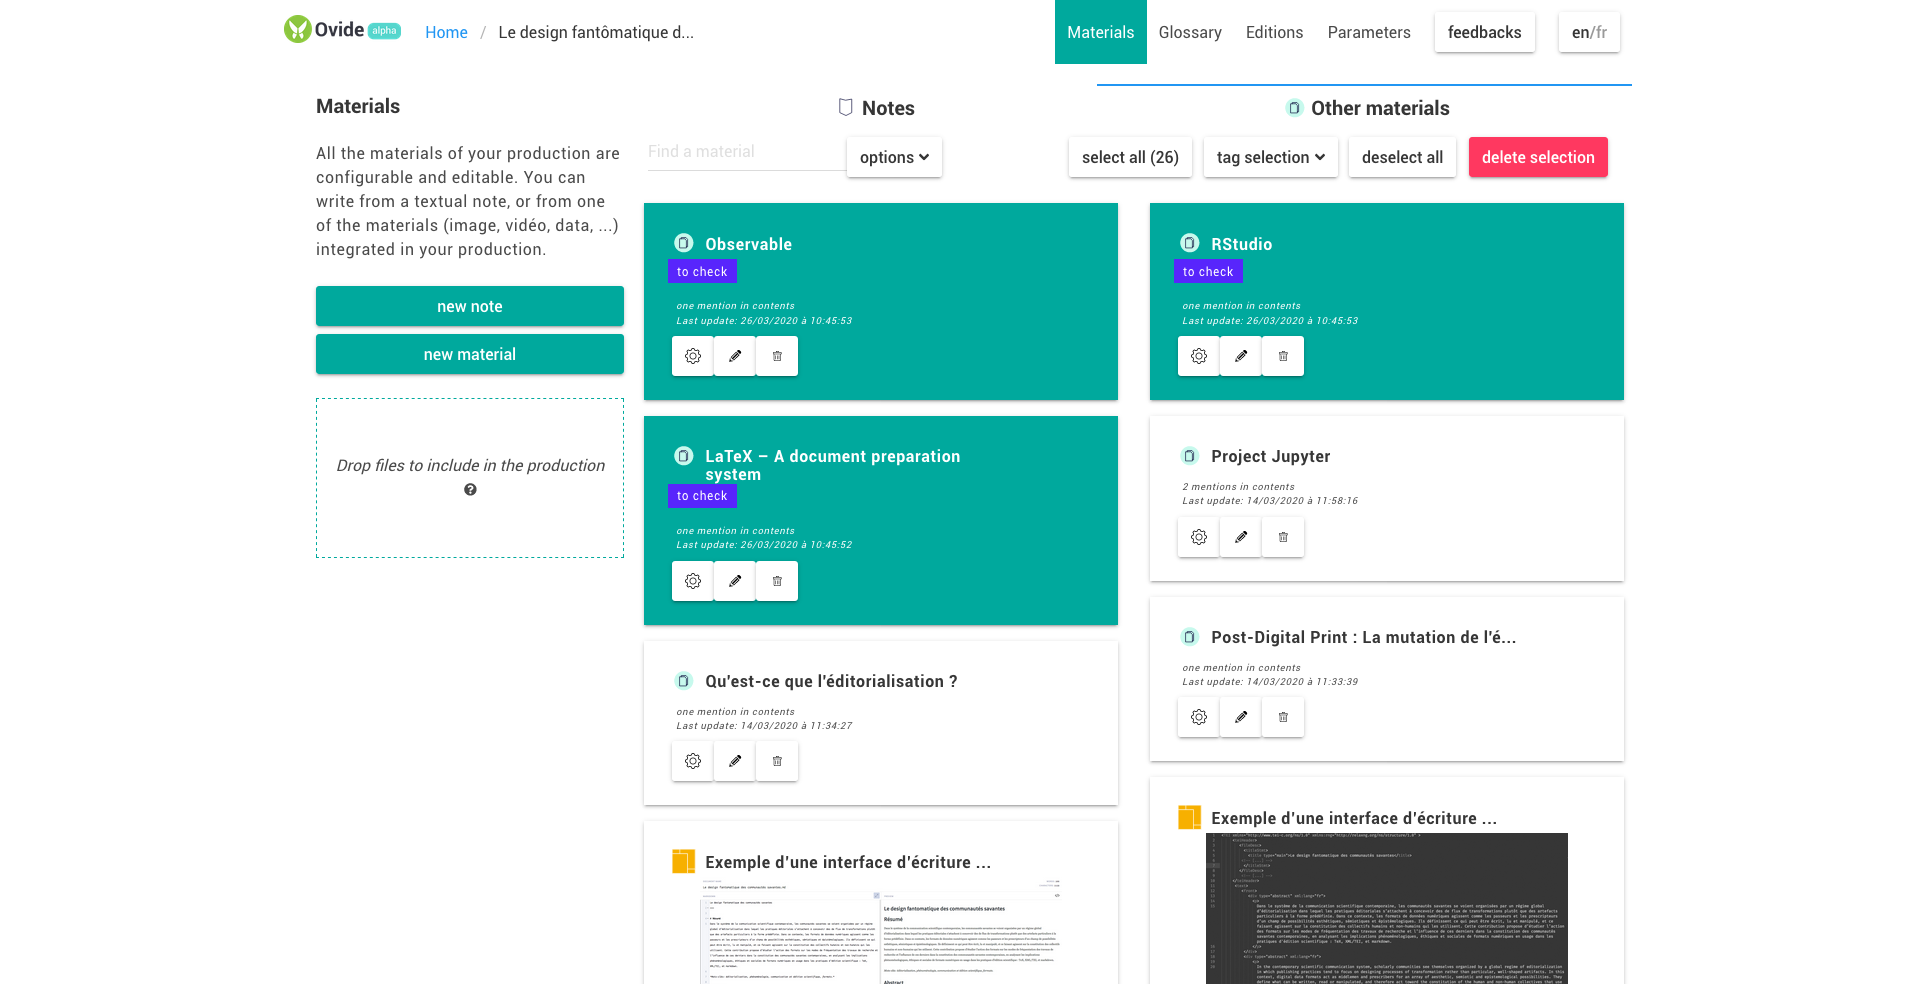Image resolution: width=1920 pixels, height=984 pixels.
Task: Open the Parameters tab
Action: pyautogui.click(x=1369, y=32)
